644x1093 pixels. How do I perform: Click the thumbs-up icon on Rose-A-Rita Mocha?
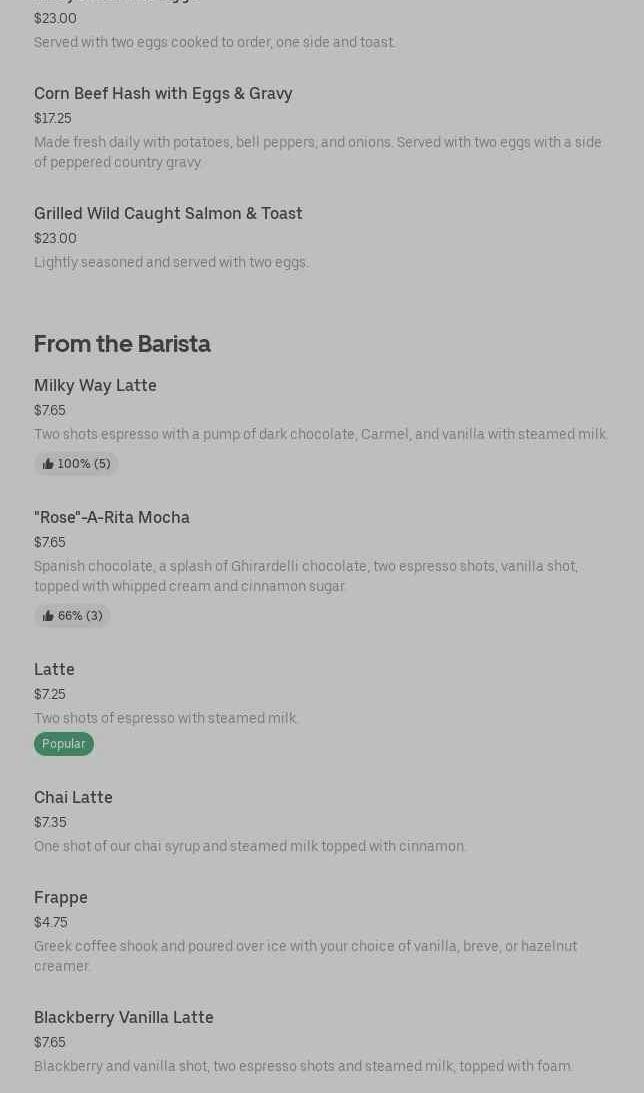[48, 616]
